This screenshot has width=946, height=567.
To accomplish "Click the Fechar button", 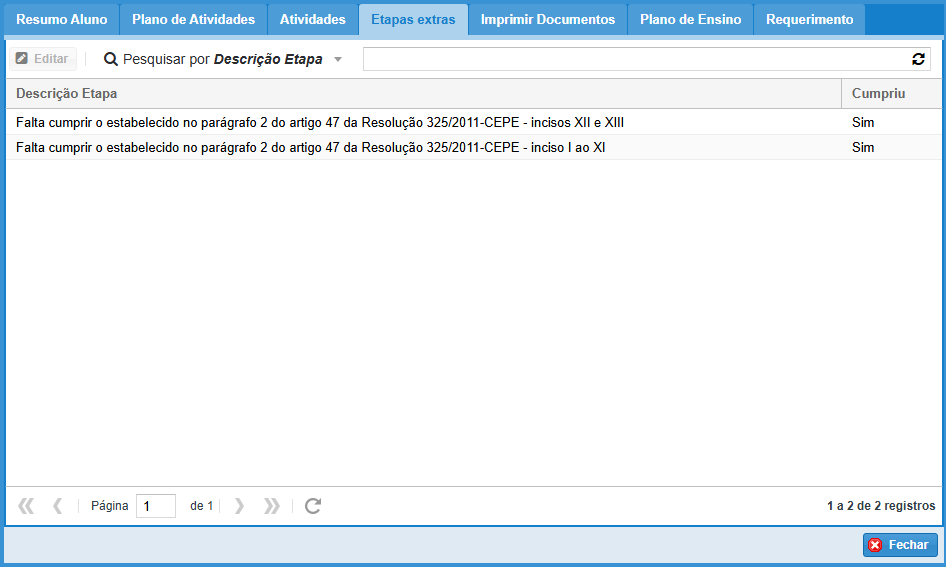I will (x=900, y=545).
